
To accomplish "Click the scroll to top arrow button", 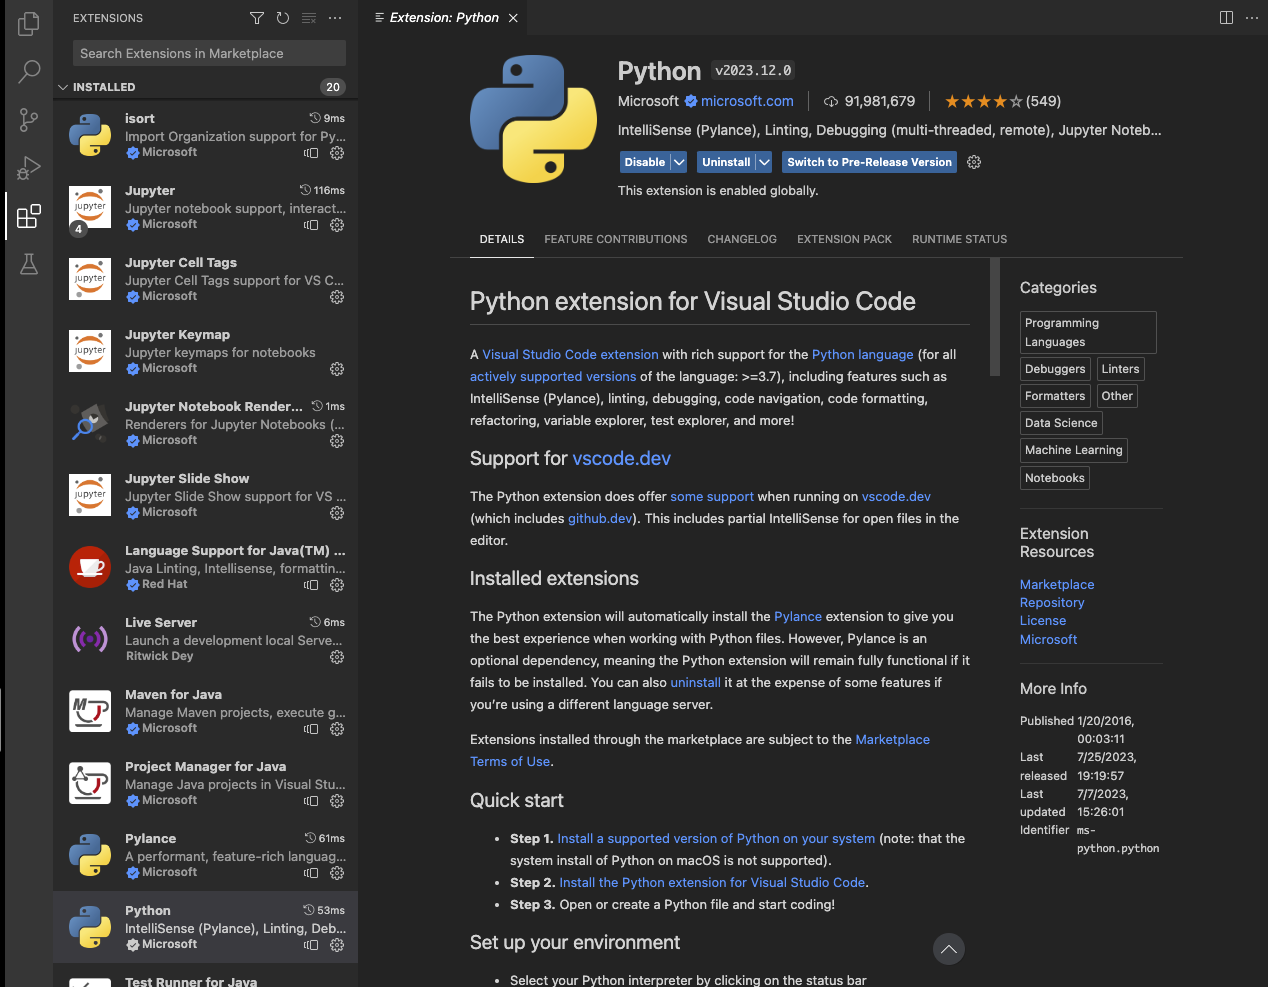I will (x=949, y=949).
